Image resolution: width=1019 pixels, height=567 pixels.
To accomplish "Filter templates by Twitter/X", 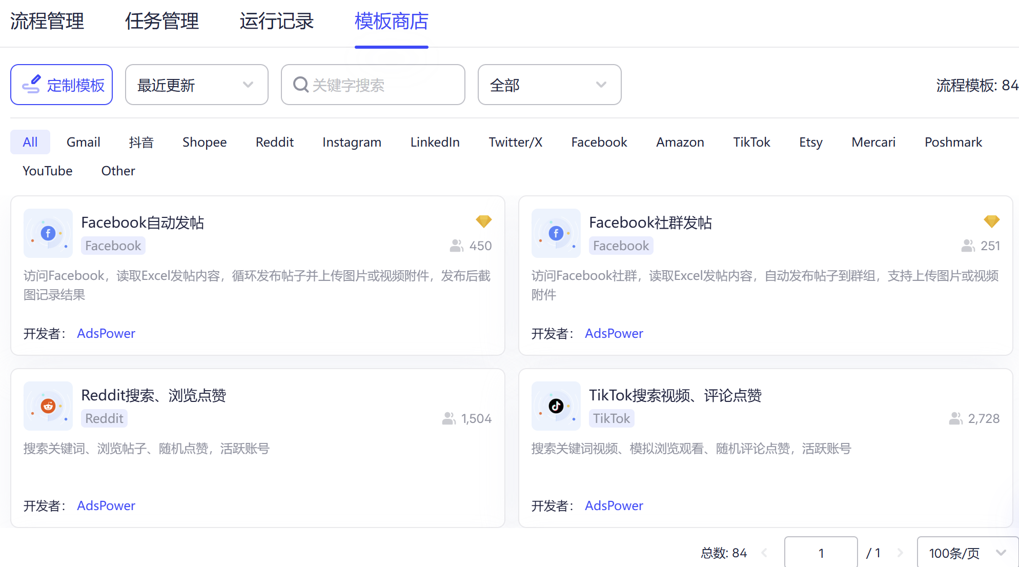I will click(515, 142).
